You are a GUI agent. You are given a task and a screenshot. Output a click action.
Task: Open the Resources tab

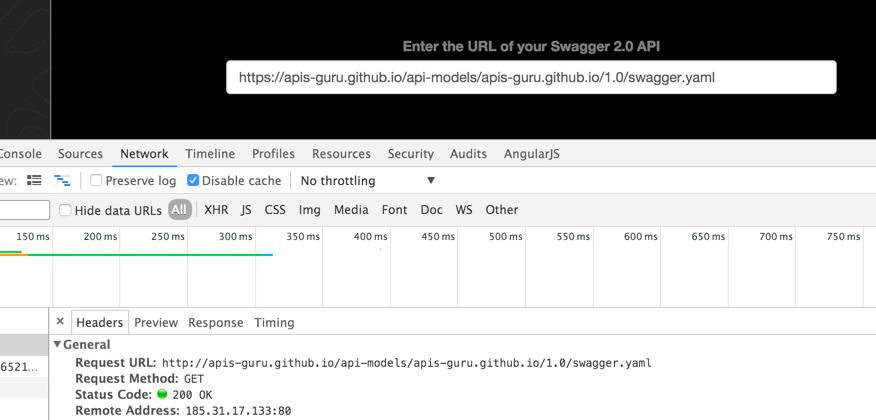coord(341,154)
